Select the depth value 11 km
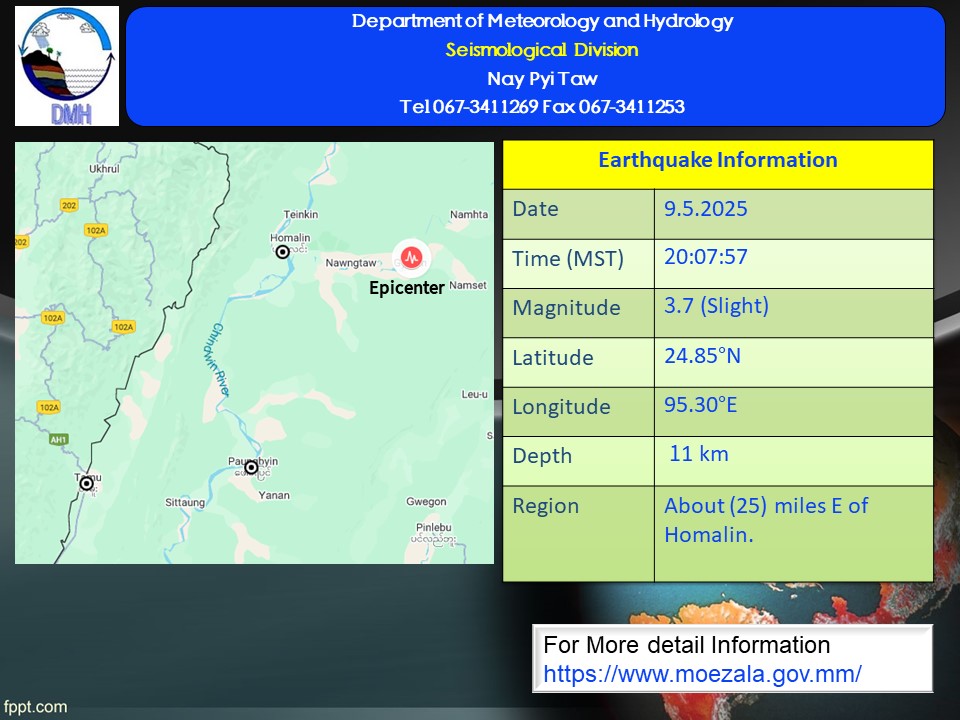This screenshot has height=720, width=960. pos(698,454)
